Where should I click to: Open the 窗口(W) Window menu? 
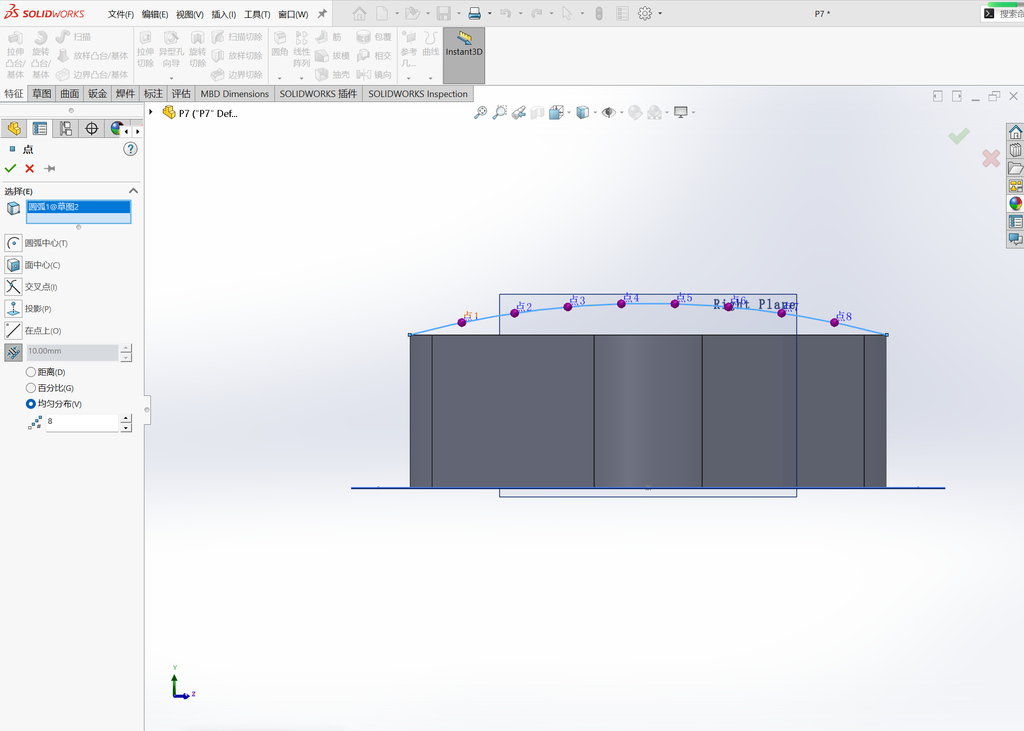click(293, 14)
